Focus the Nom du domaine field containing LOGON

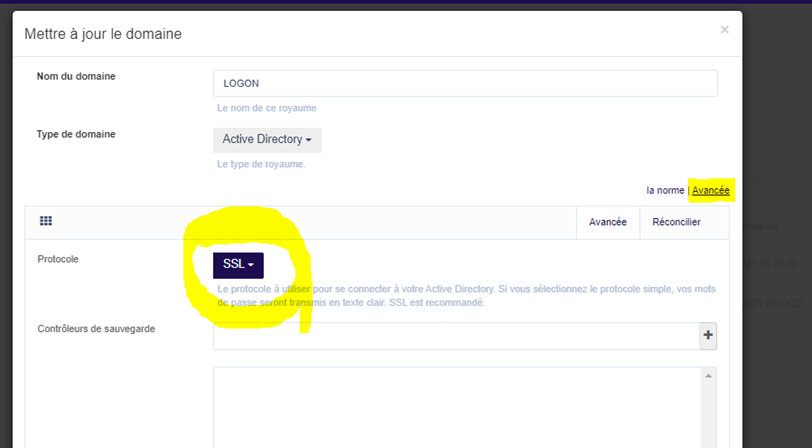click(x=465, y=83)
